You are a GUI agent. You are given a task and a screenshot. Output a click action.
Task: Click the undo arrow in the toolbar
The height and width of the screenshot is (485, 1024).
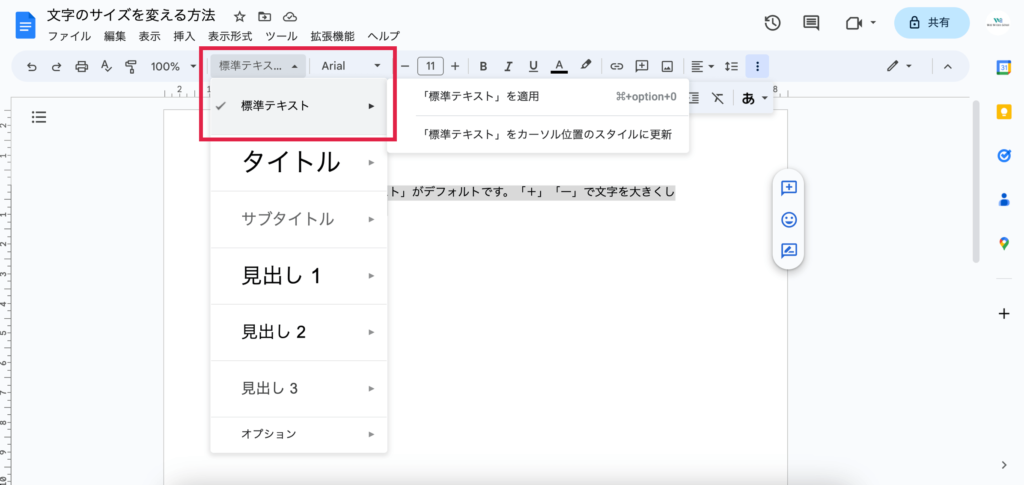pos(31,67)
